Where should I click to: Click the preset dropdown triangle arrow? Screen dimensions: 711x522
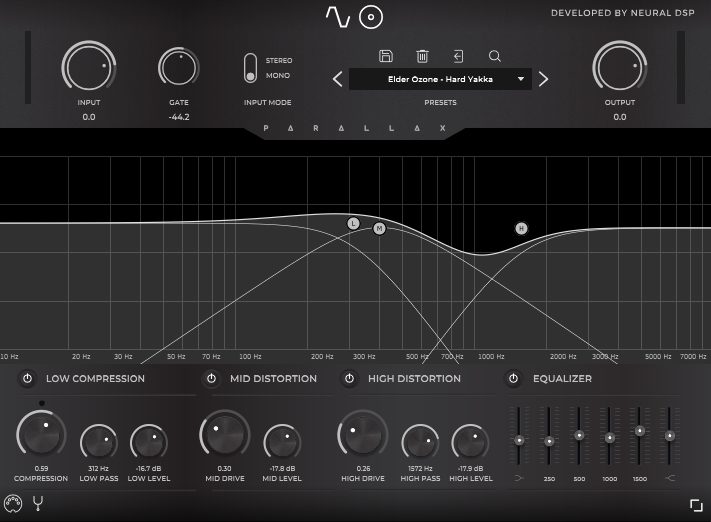(x=521, y=79)
